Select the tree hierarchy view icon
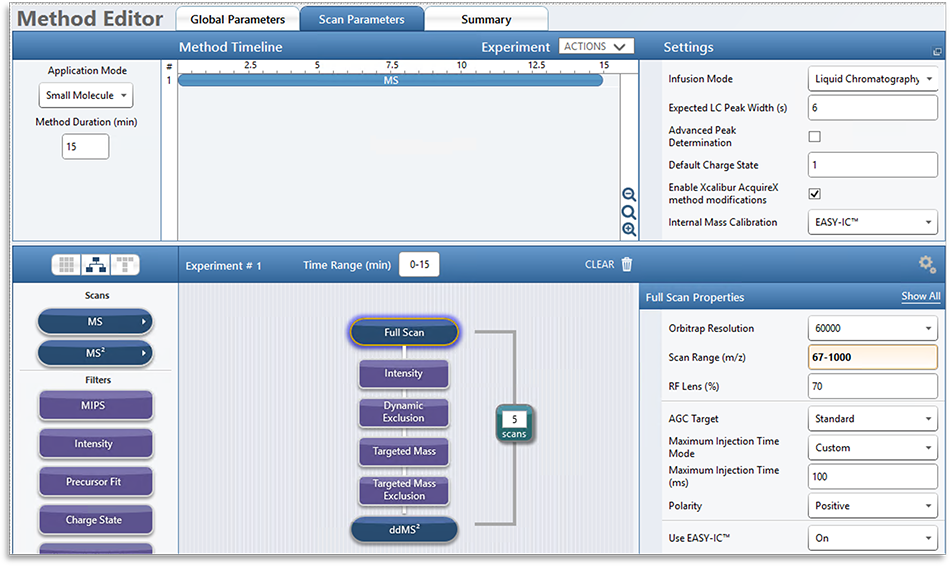Viewport: 950px width, 566px height. [96, 265]
